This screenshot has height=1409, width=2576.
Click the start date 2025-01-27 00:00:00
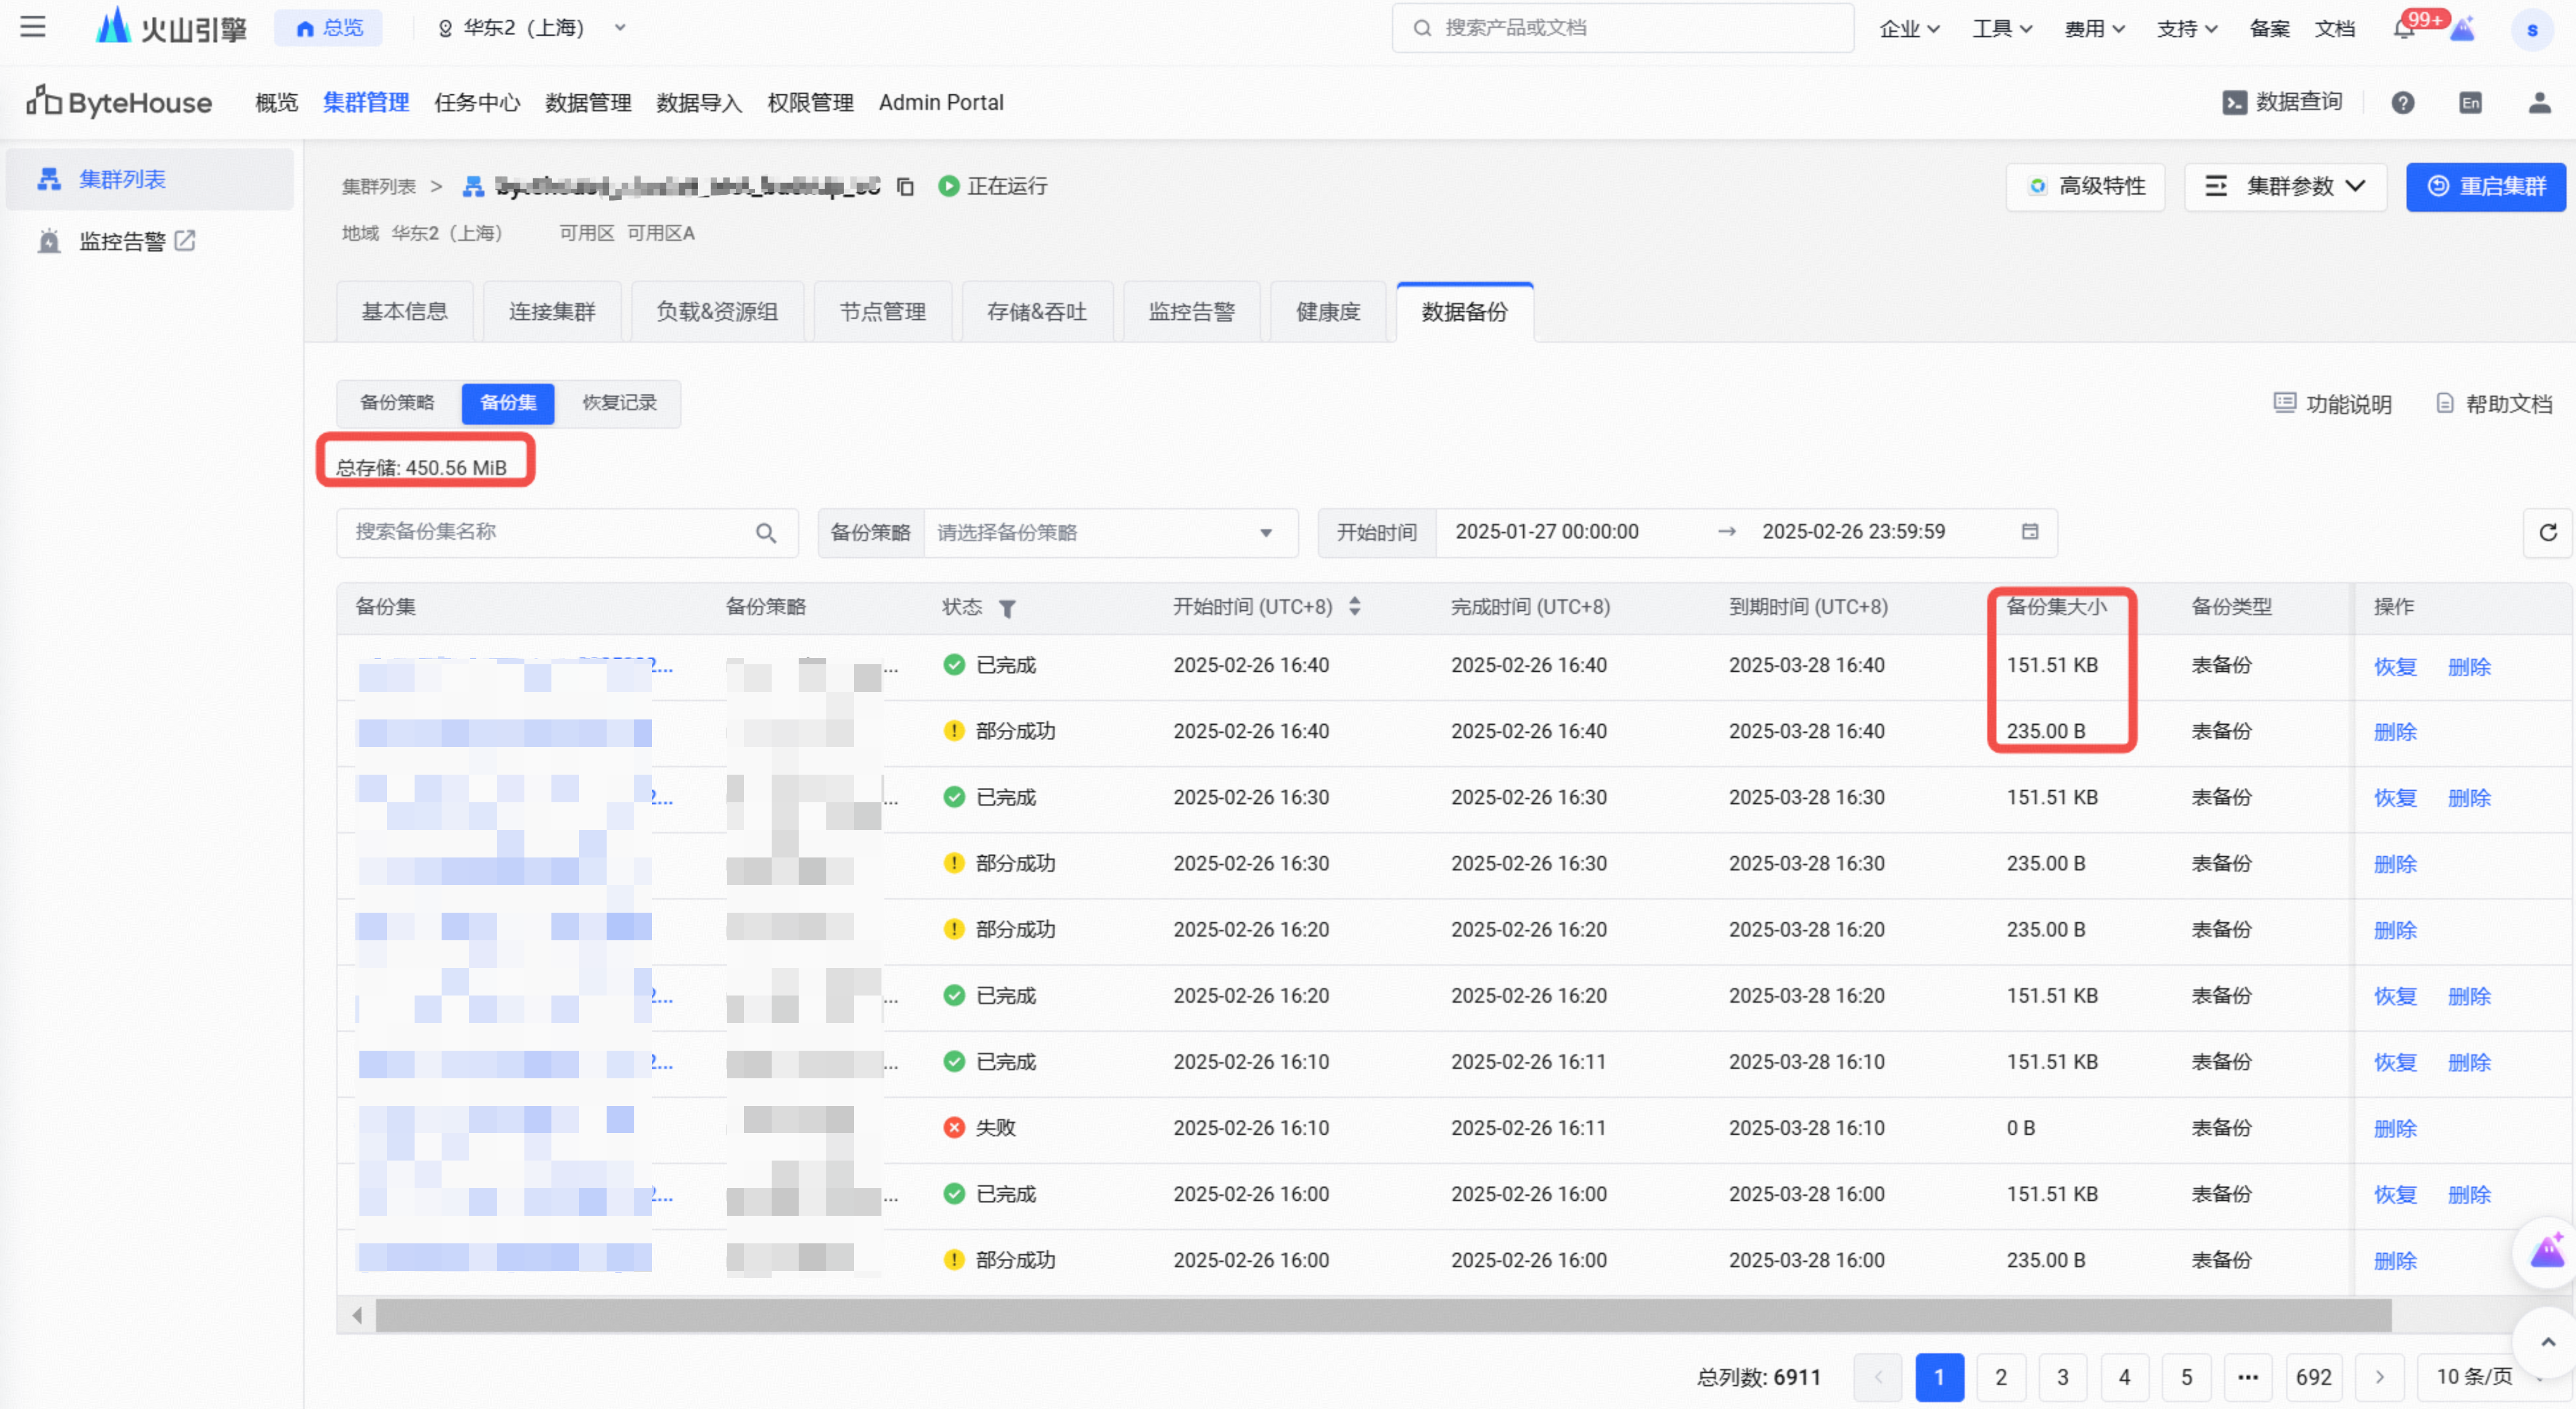pos(1547,532)
